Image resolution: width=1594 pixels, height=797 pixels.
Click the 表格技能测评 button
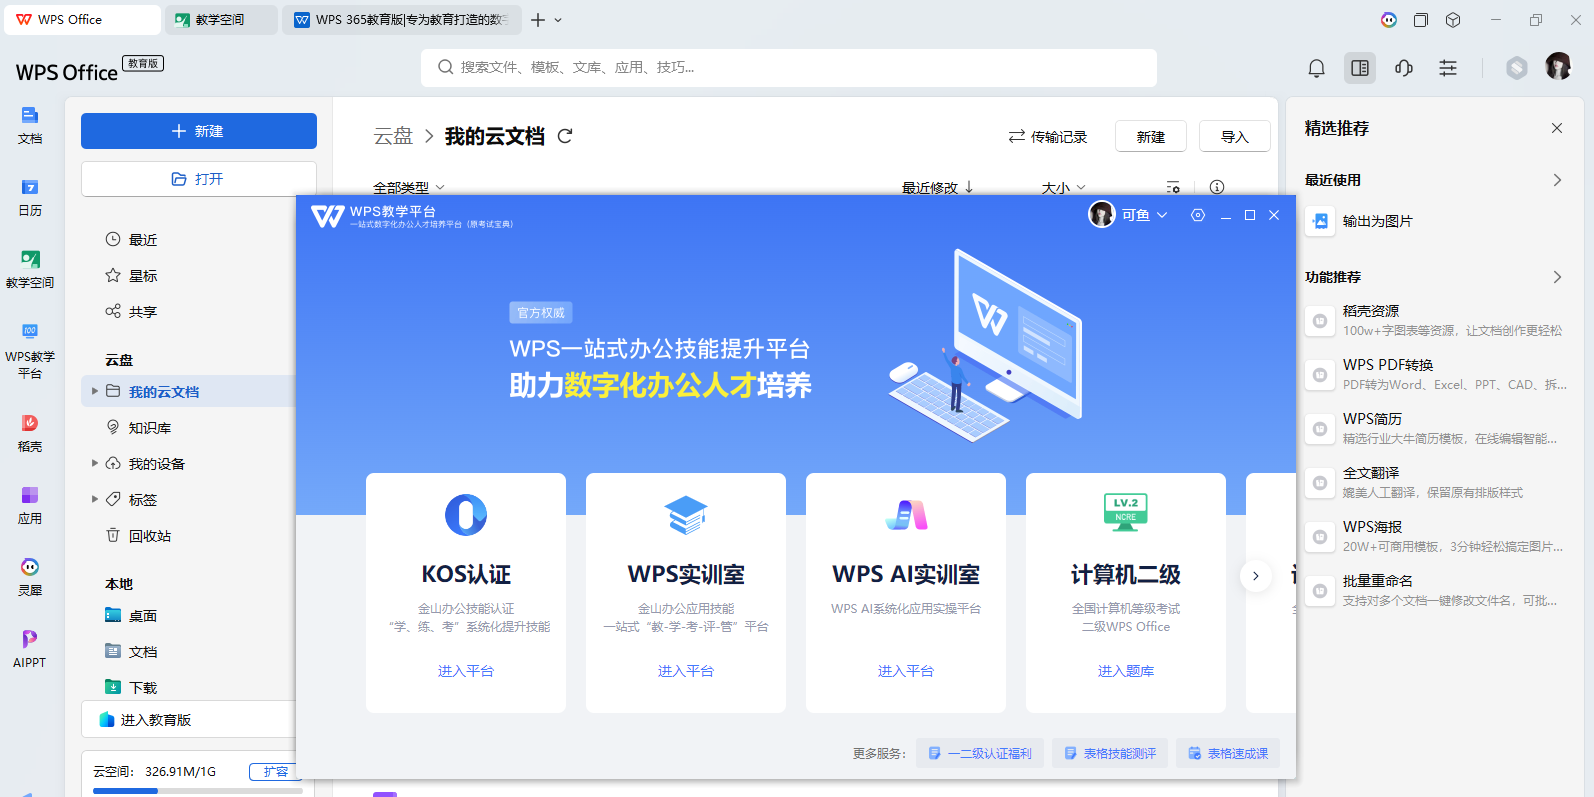pos(1110,753)
